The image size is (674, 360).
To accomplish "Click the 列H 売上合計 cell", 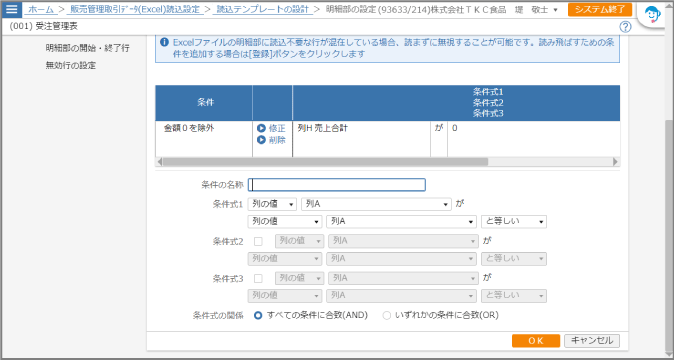I will [x=361, y=139].
